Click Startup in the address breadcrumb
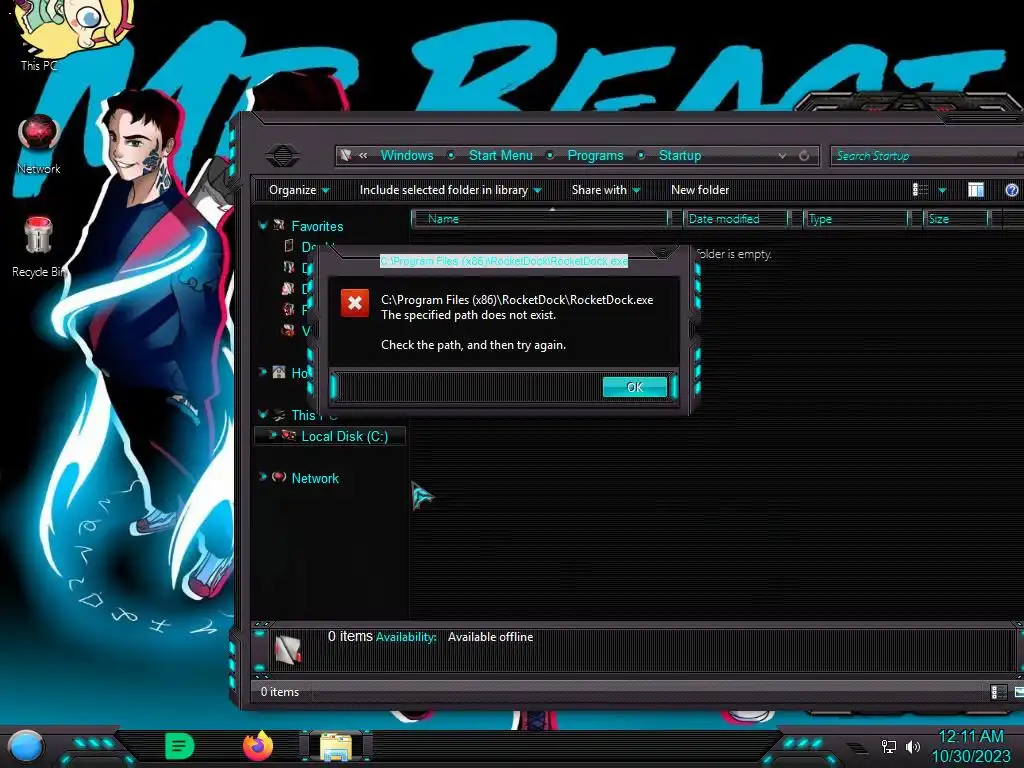 679,155
